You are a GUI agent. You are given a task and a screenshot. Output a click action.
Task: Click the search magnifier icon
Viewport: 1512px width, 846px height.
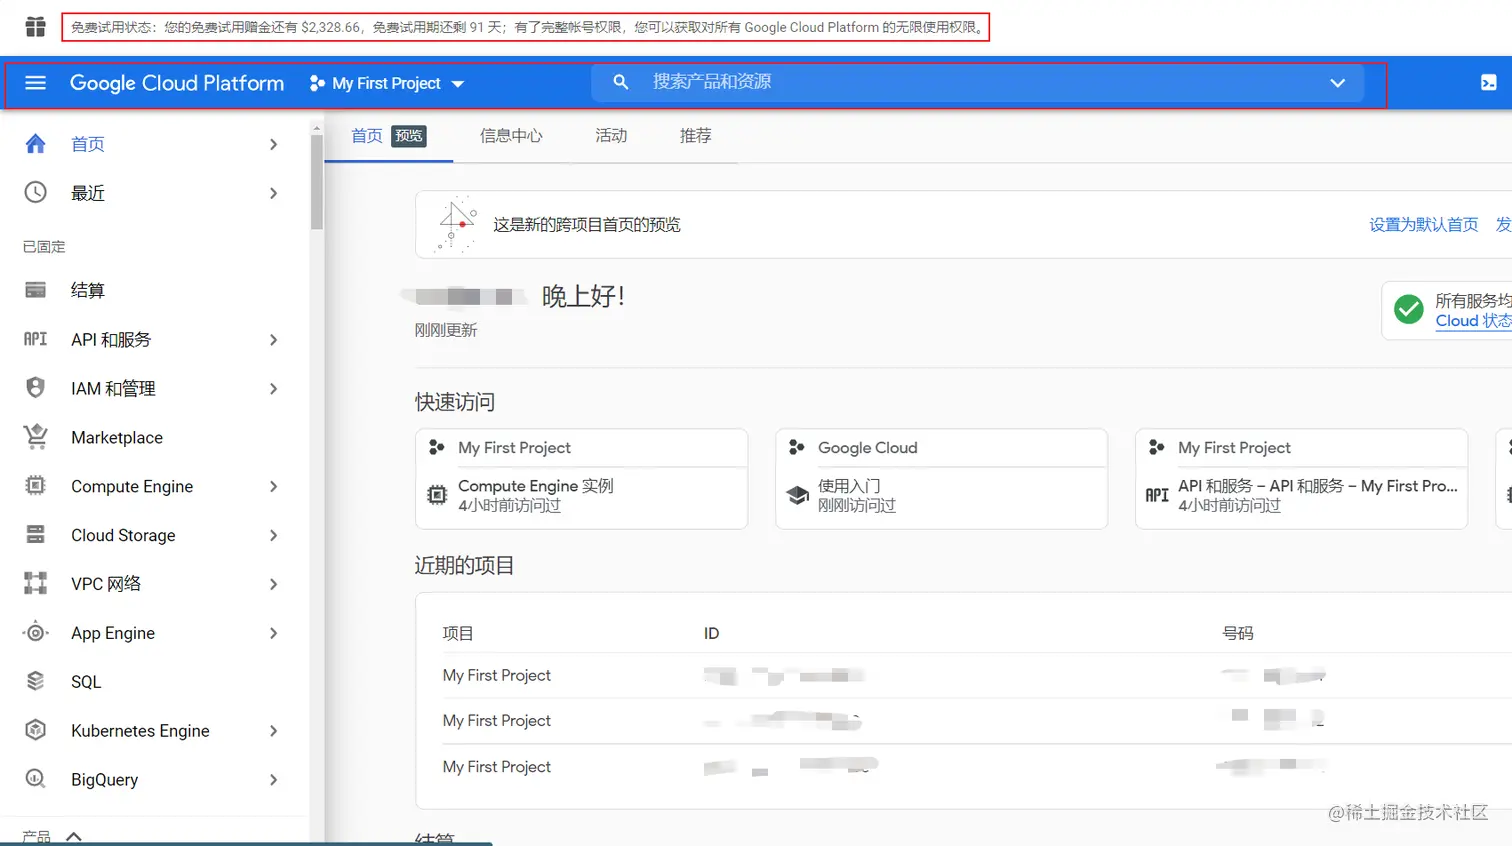click(621, 82)
